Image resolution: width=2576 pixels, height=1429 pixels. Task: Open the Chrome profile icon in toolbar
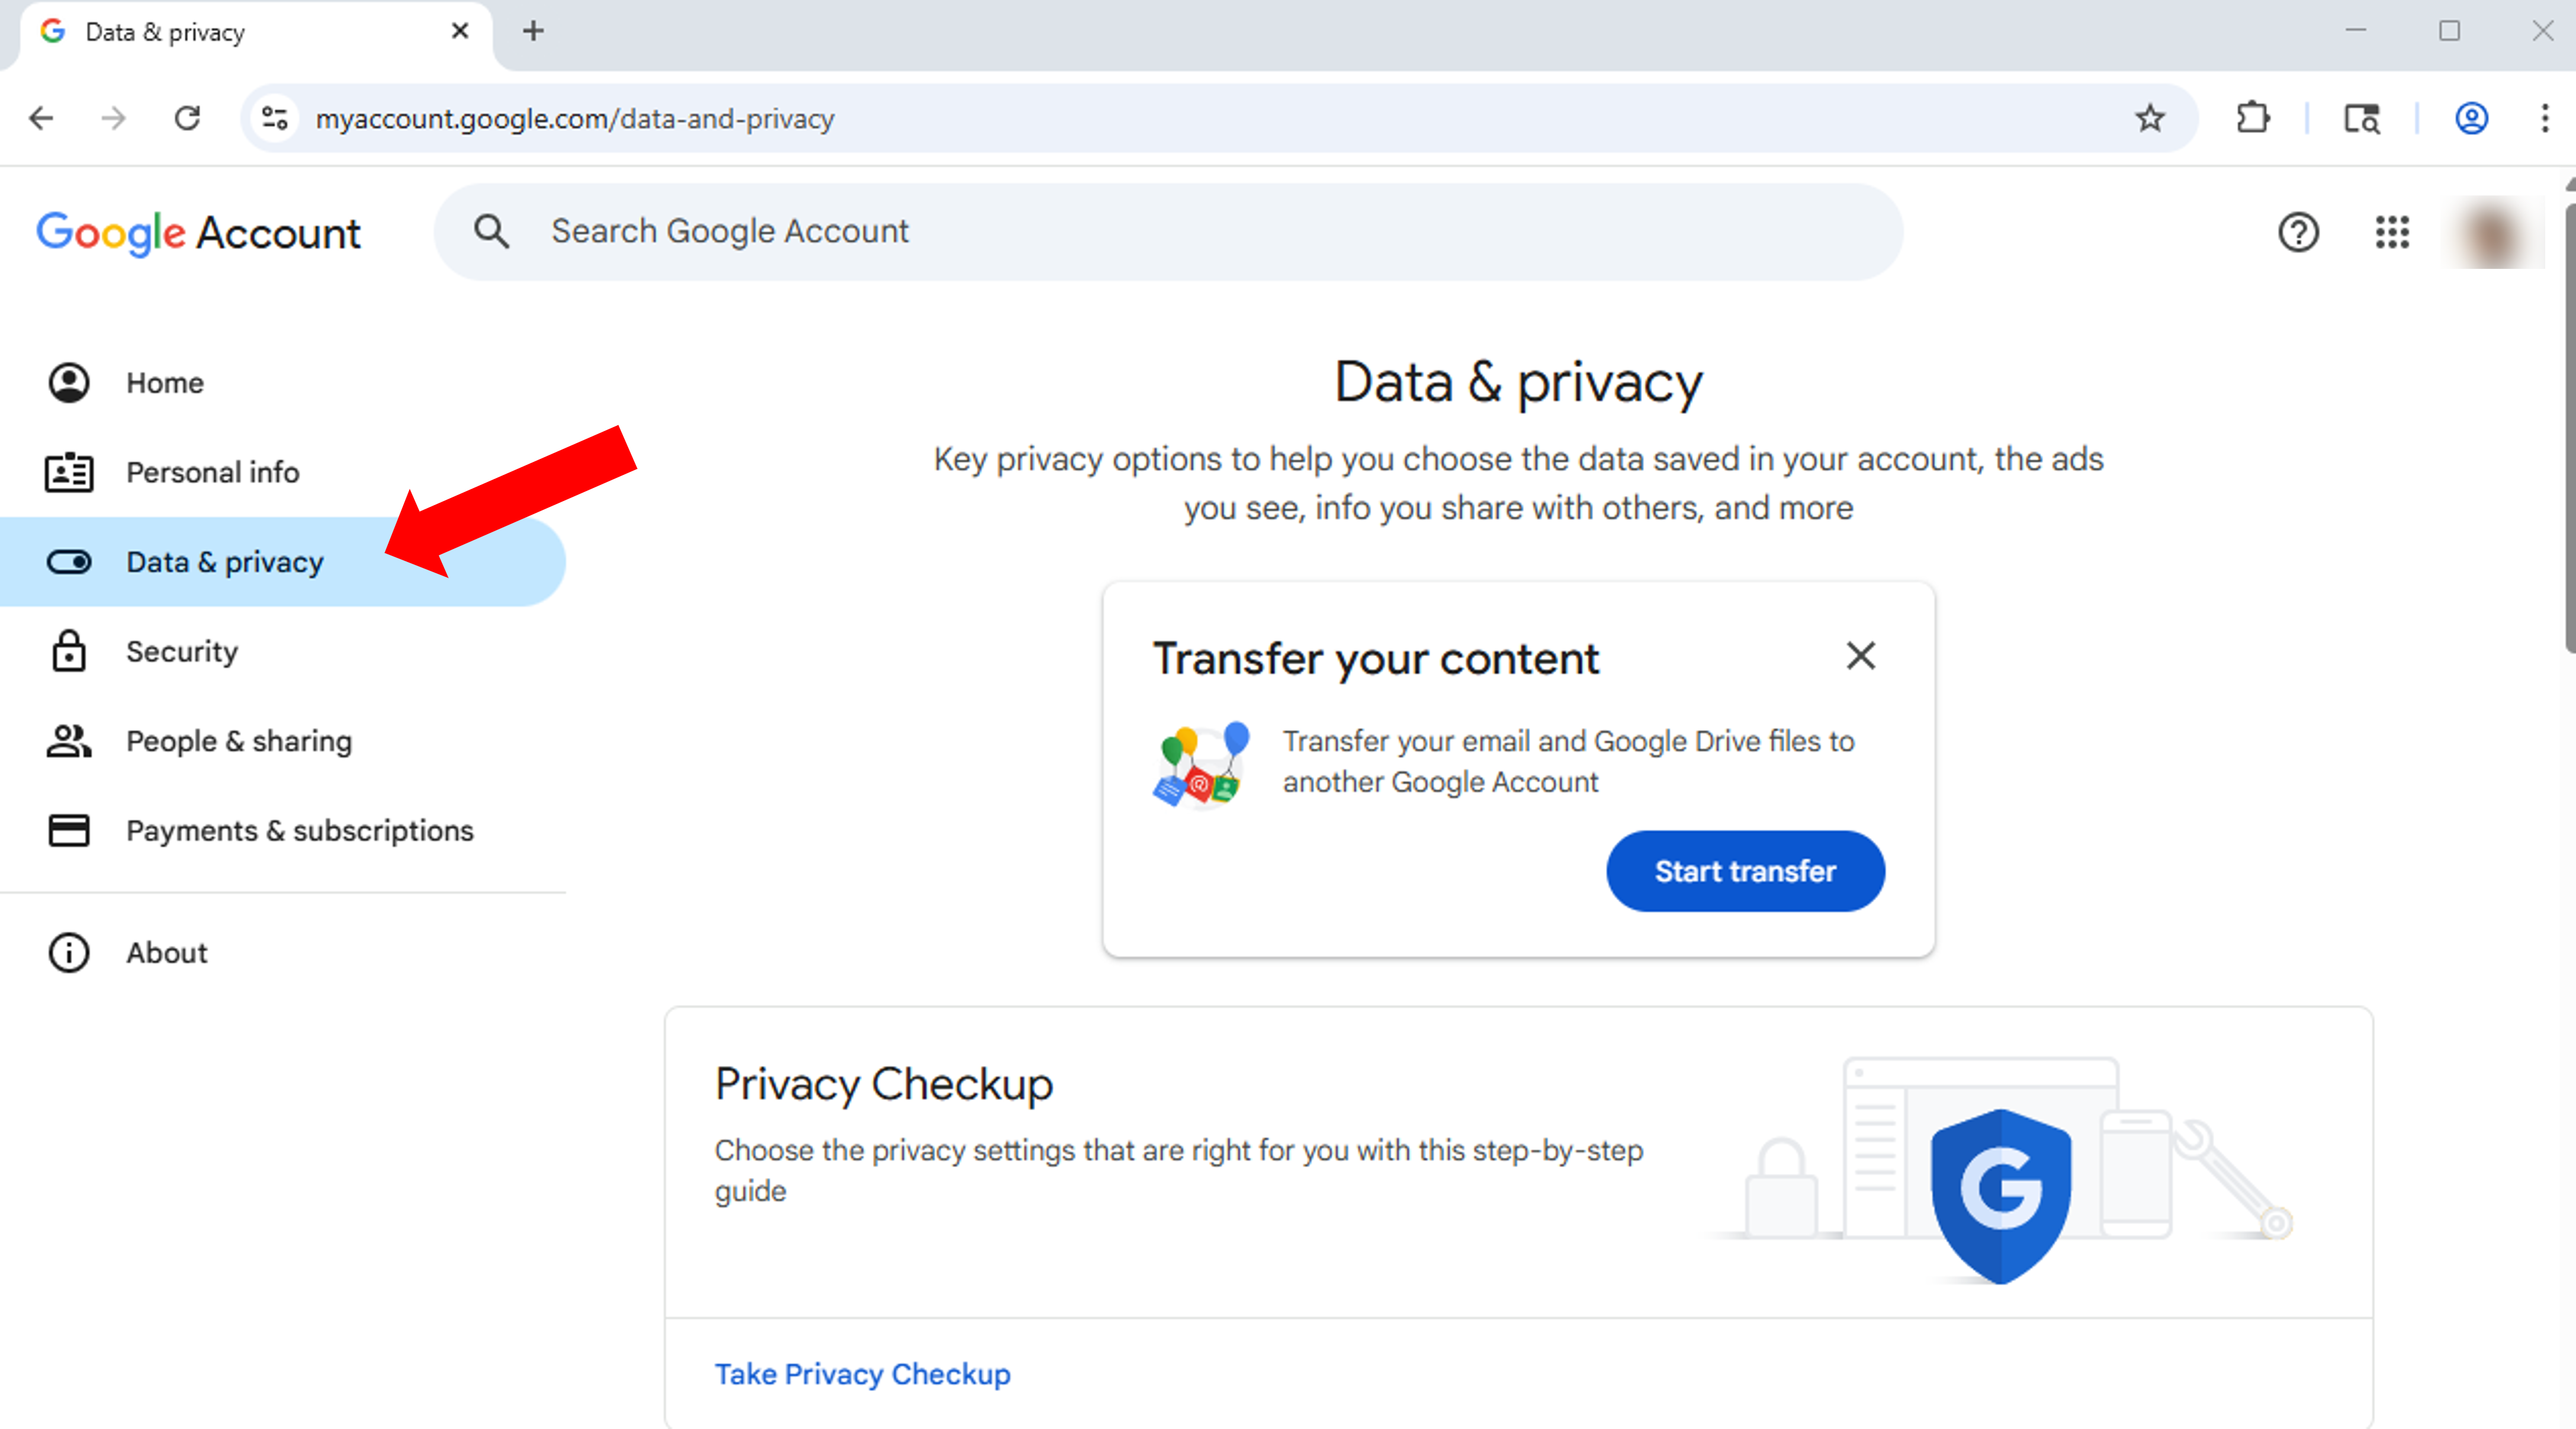2471,118
